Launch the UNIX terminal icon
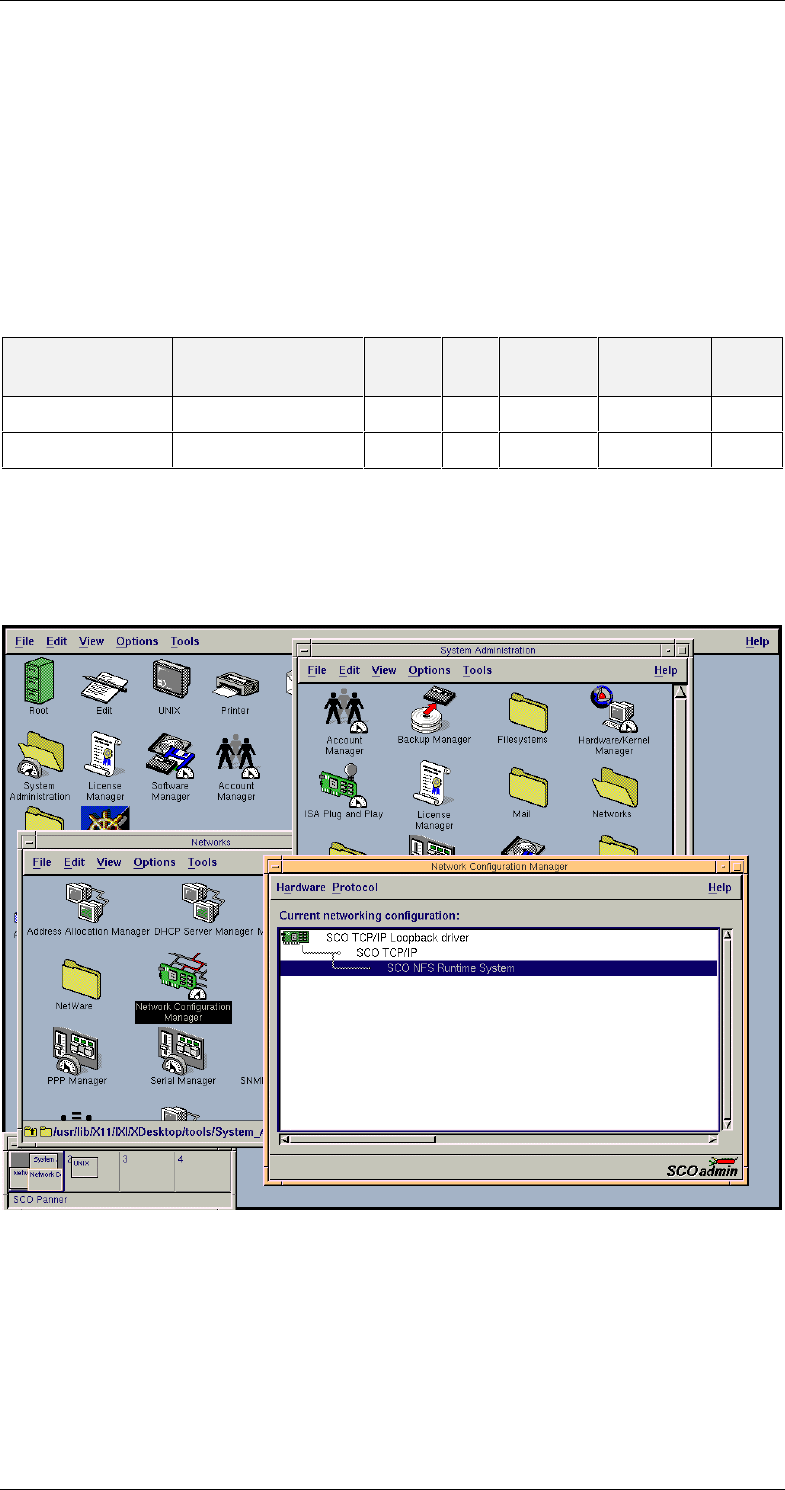Screen dimensions: 785x1490 point(169,679)
